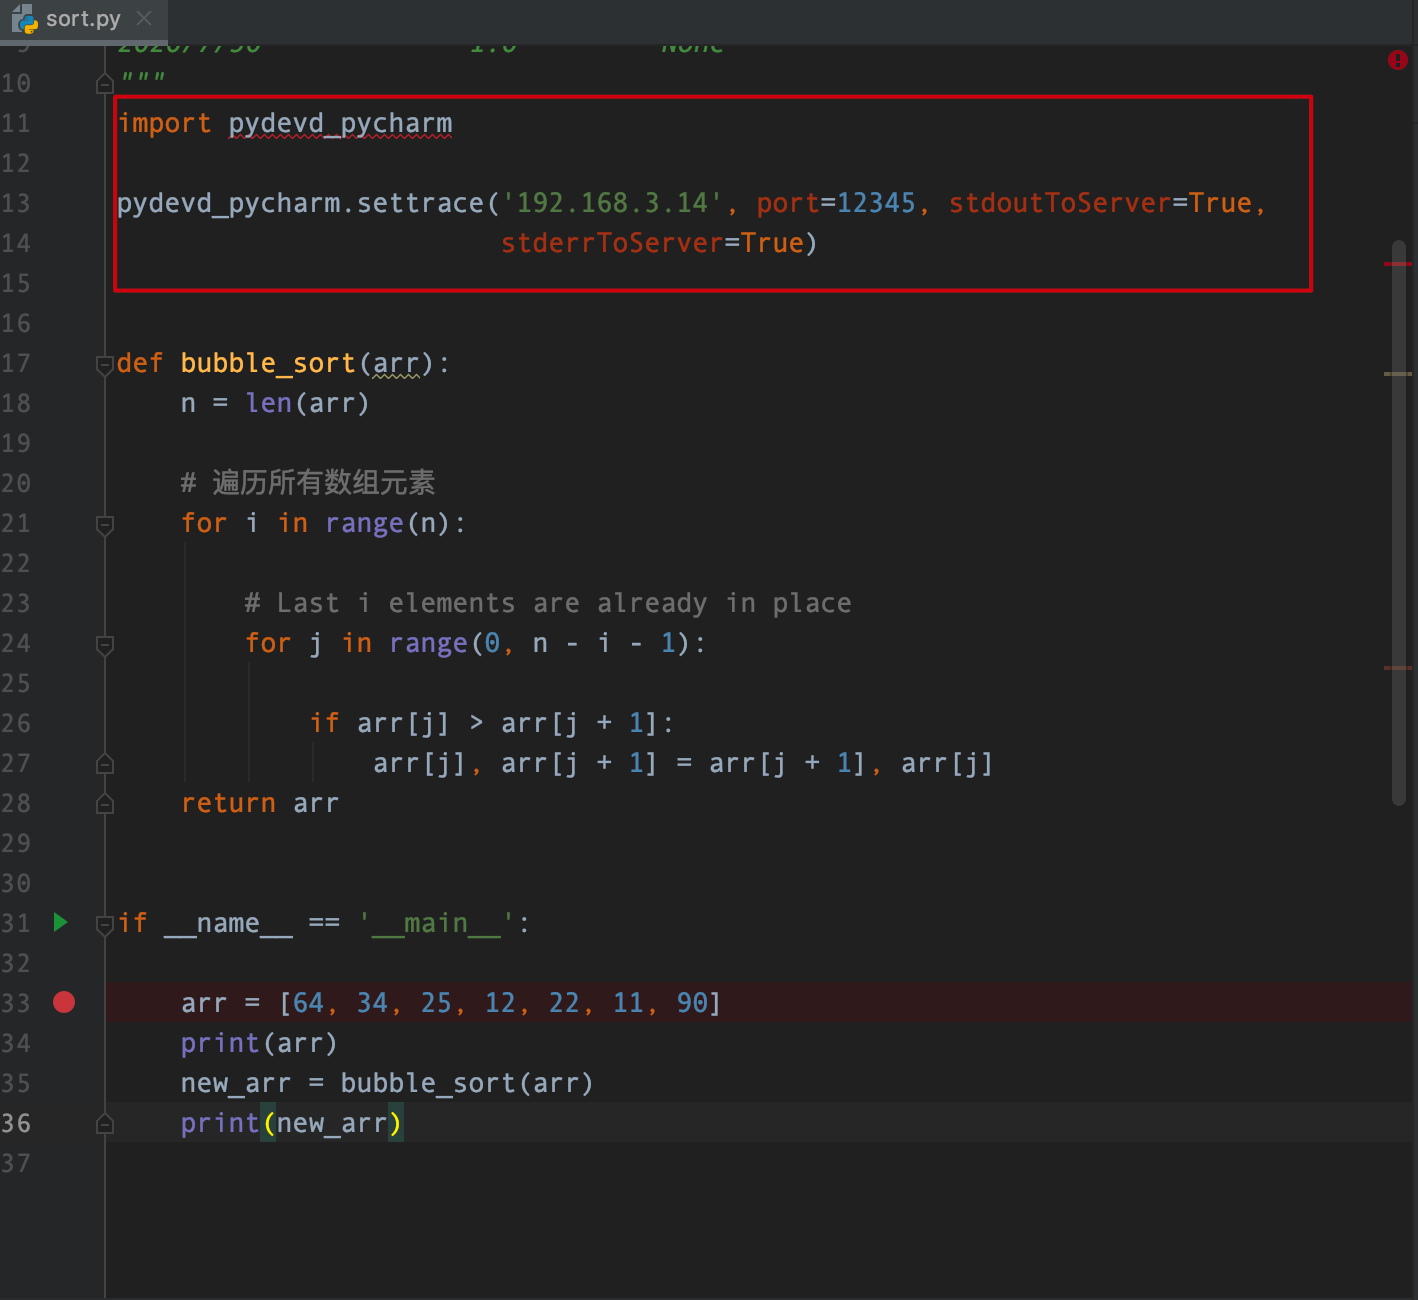
Task: Collapse the if __name__ block on line 31
Action: (104, 924)
